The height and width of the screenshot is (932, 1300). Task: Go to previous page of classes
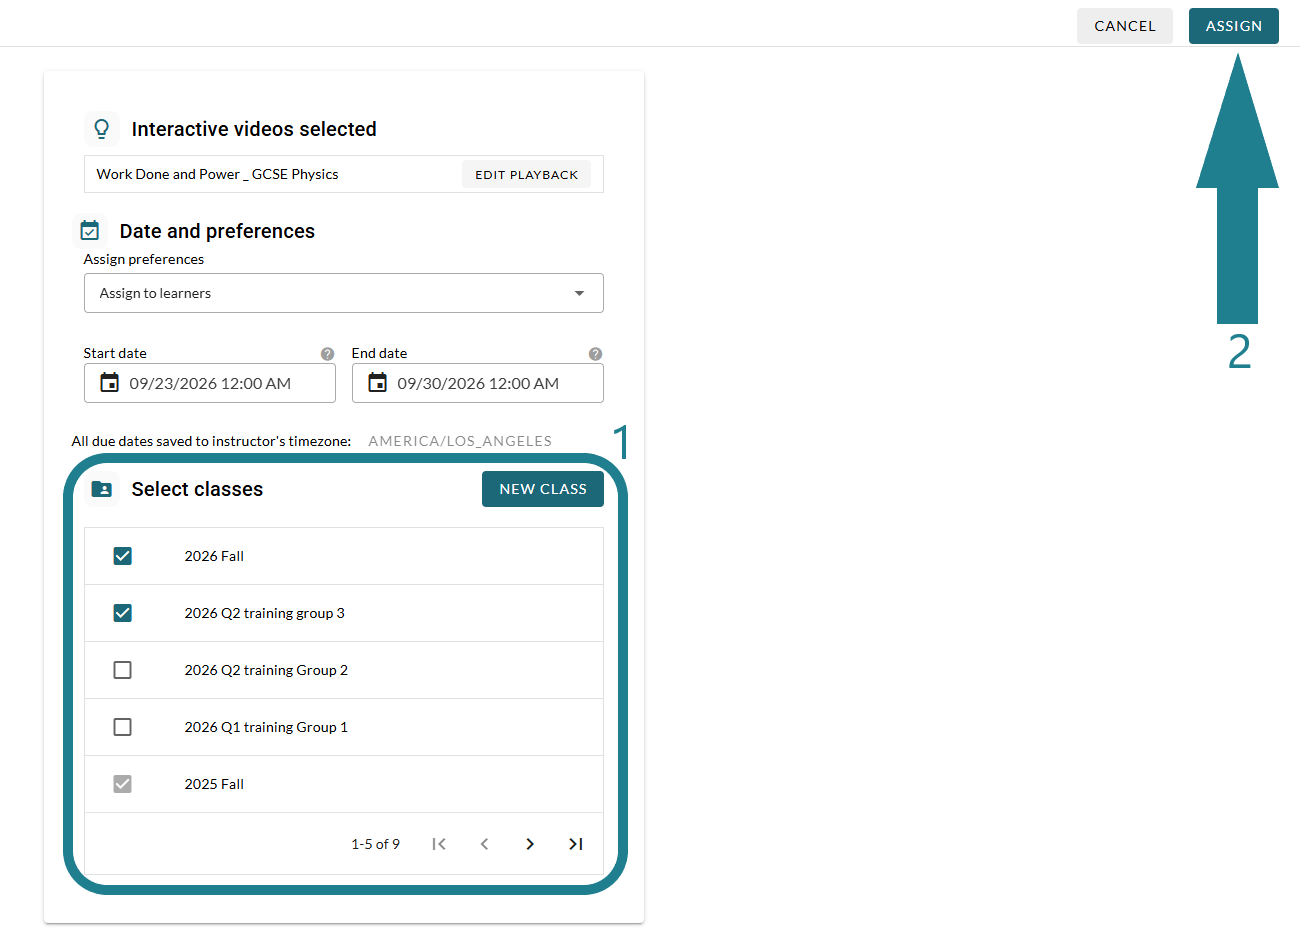click(x=484, y=844)
